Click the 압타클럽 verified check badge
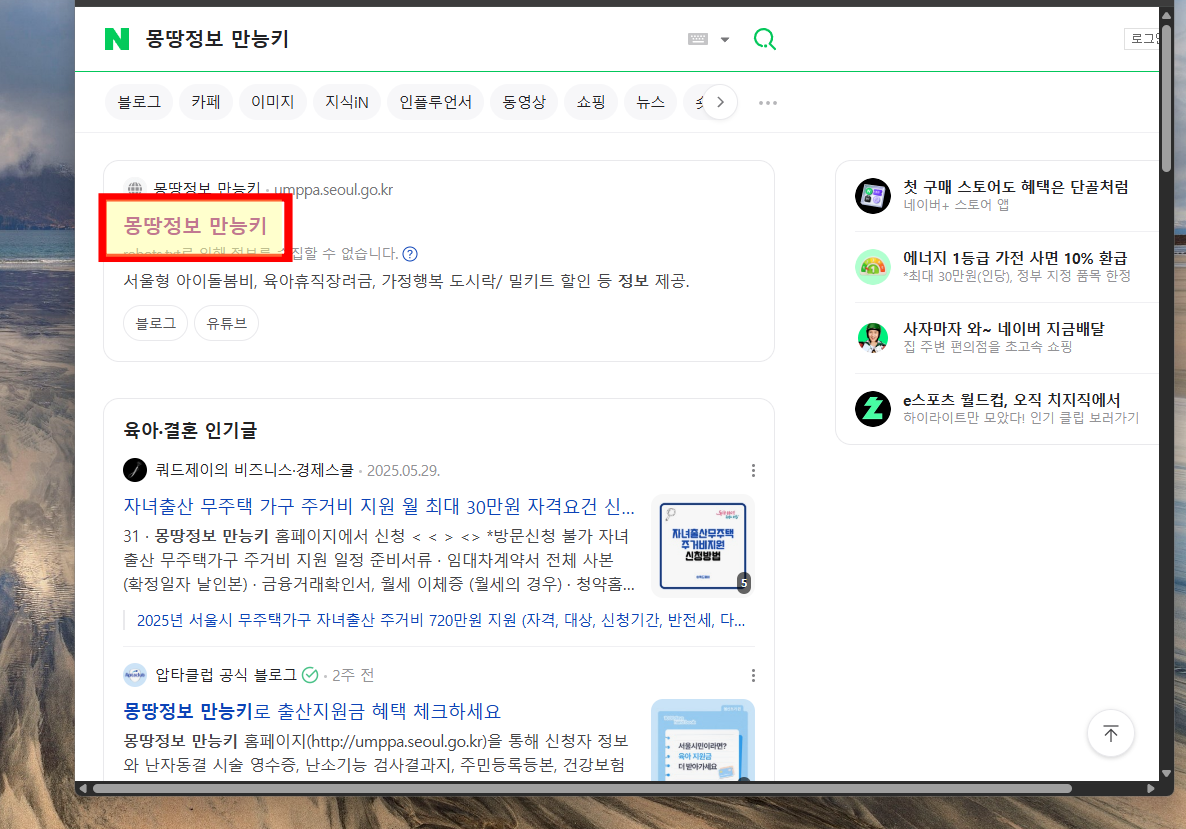Viewport: 1186px width, 829px height. (309, 675)
